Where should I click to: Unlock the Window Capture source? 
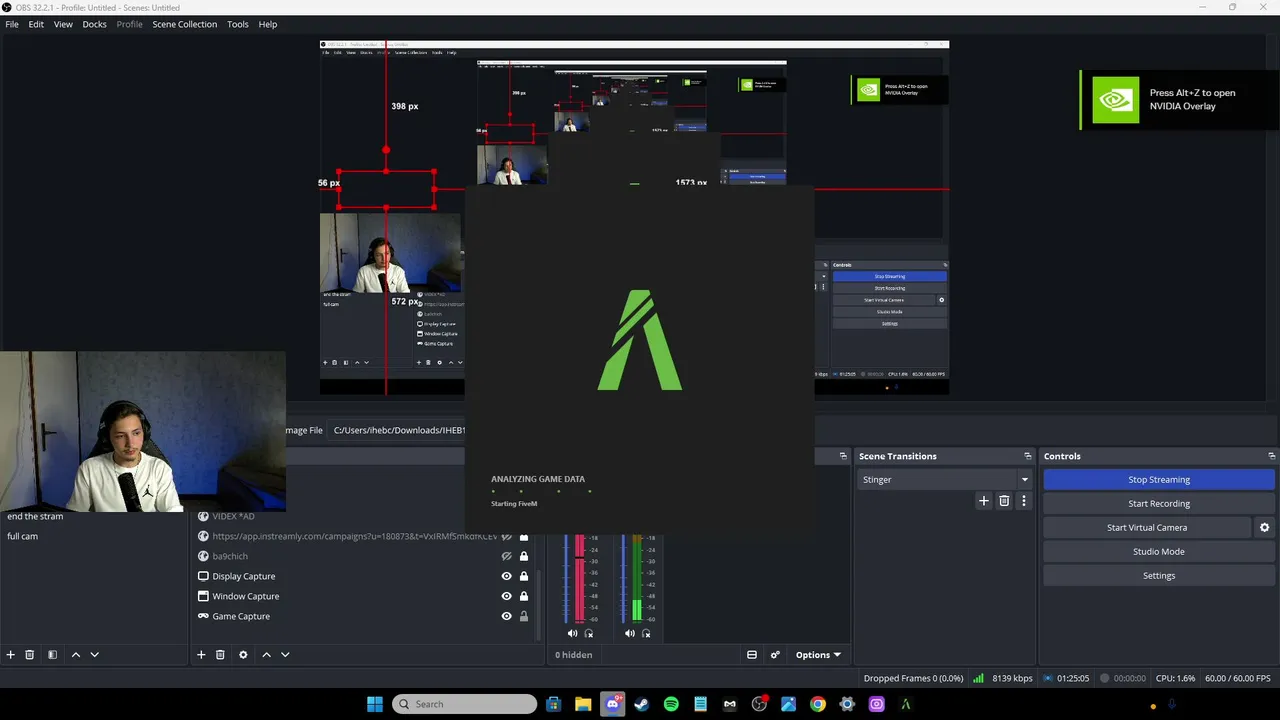[x=523, y=596]
